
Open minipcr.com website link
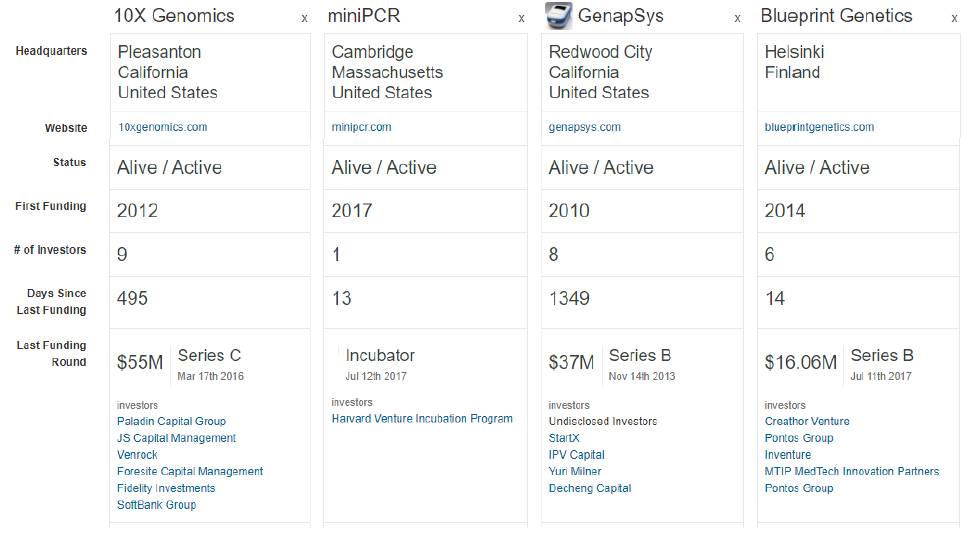[x=361, y=127]
